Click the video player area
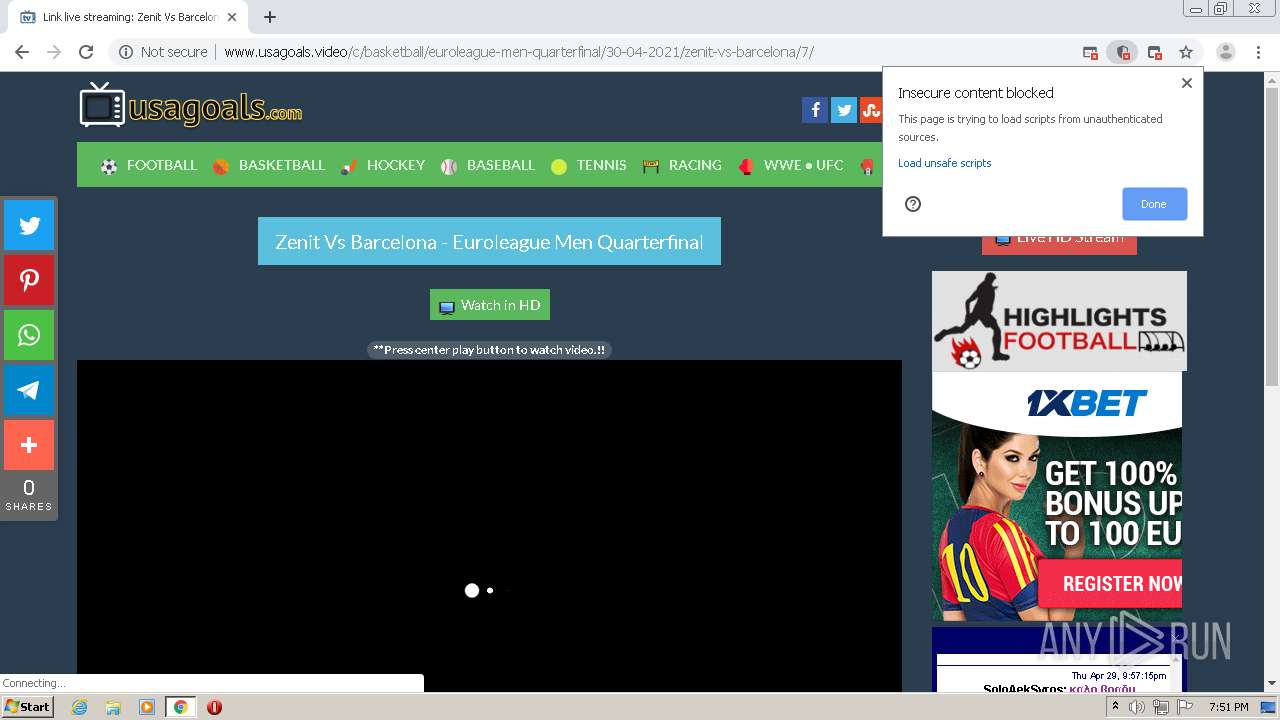1280x720 pixels. 489,526
